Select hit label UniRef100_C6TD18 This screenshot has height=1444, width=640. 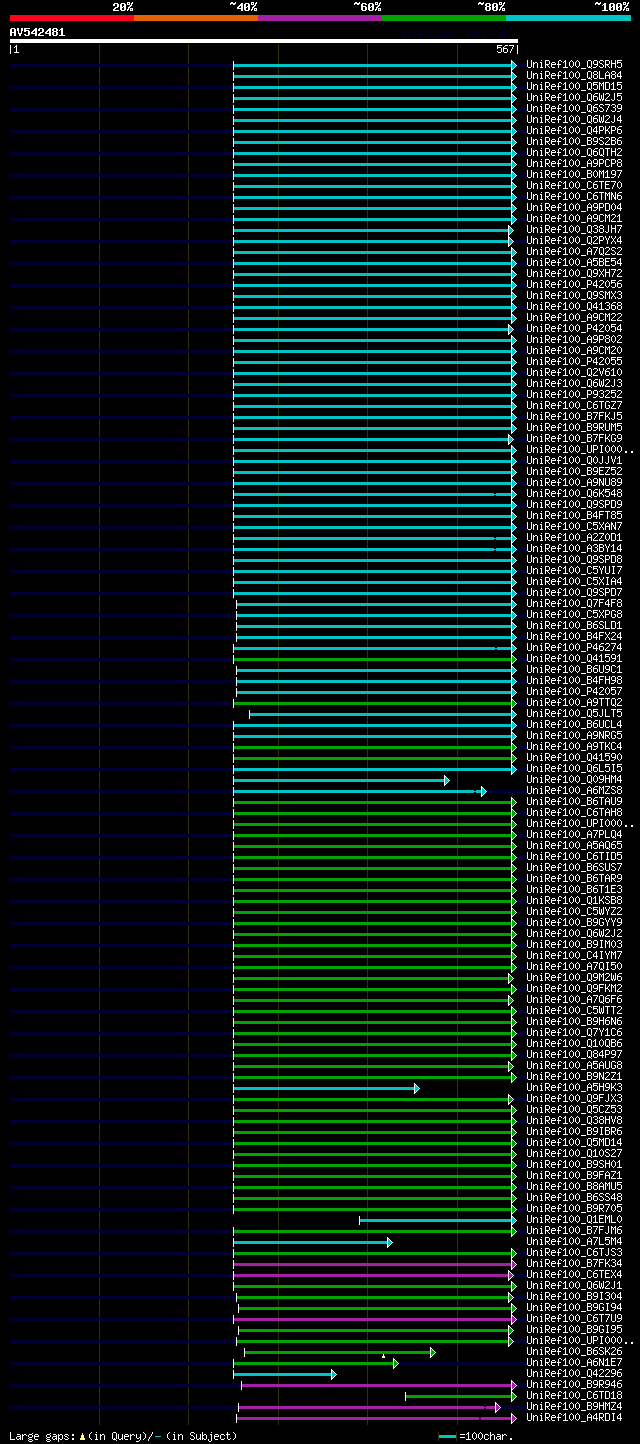click(574, 1395)
